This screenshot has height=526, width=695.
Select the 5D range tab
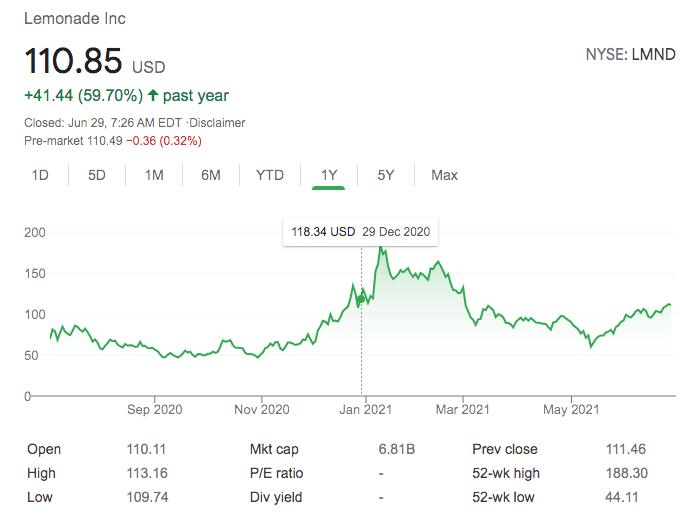[97, 175]
